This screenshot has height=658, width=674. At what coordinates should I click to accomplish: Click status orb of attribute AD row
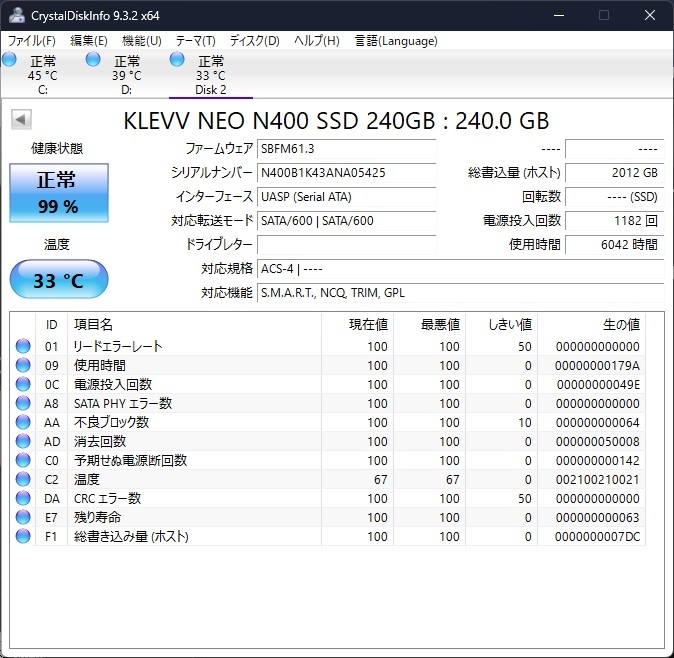tap(23, 441)
